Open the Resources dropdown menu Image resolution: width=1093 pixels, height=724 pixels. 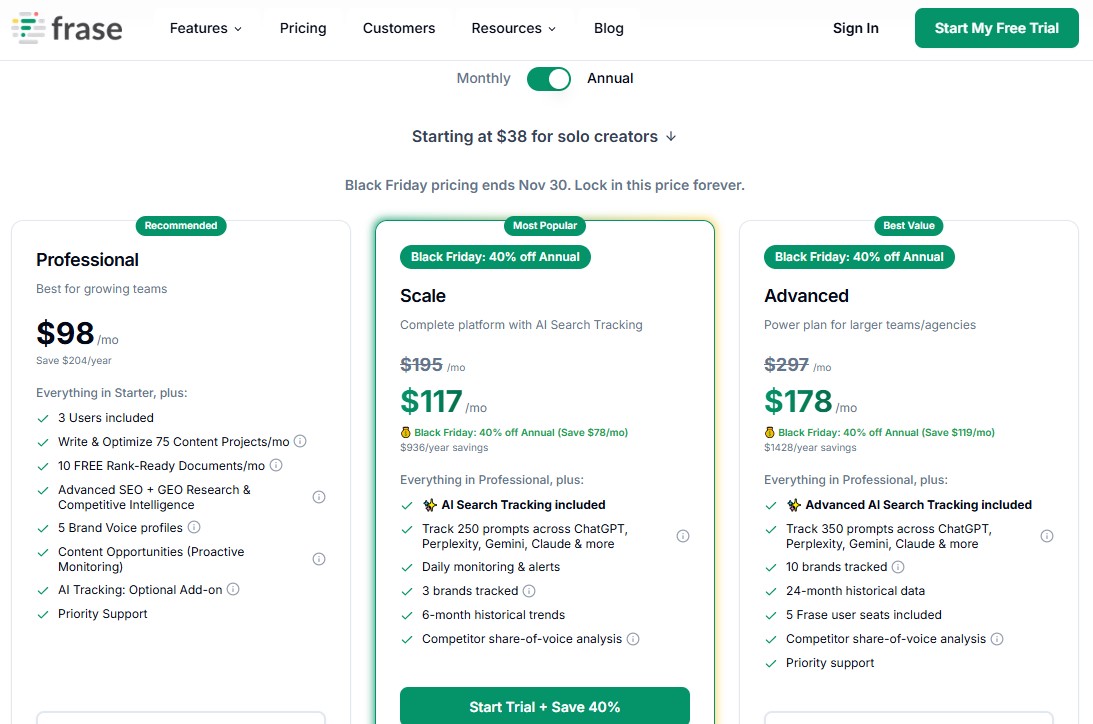[x=514, y=28]
